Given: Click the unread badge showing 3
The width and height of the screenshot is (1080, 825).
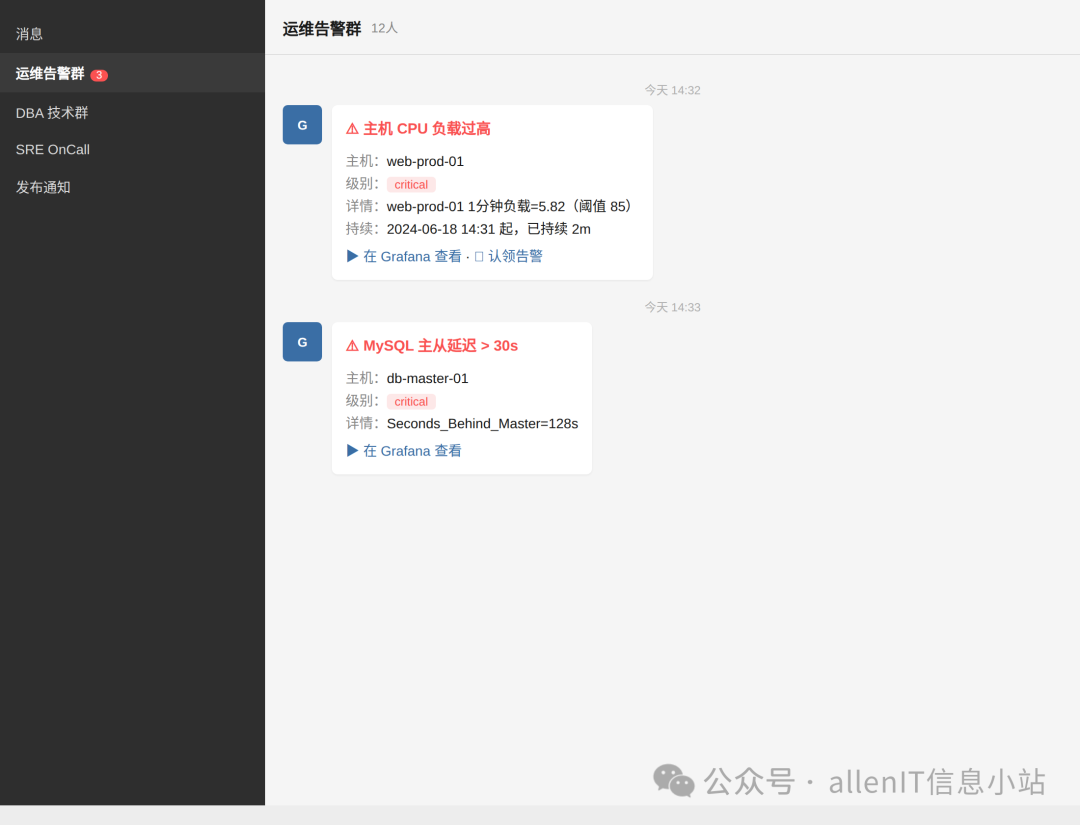Looking at the screenshot, I should pyautogui.click(x=99, y=75).
